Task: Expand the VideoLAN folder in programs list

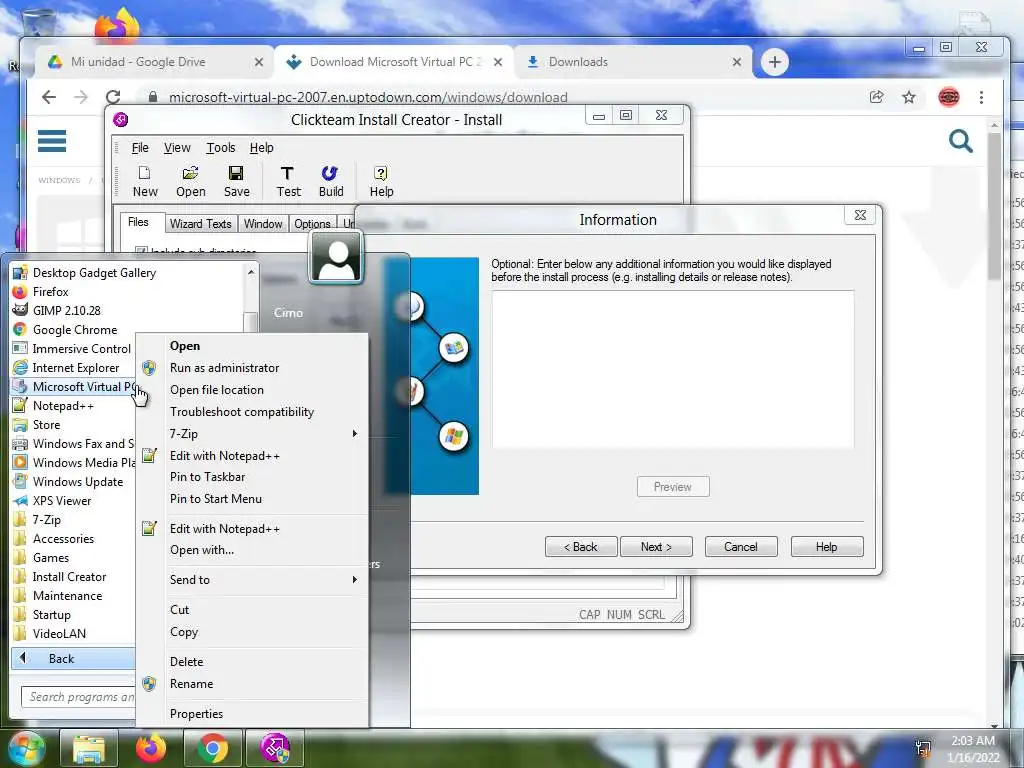Action: pos(59,633)
